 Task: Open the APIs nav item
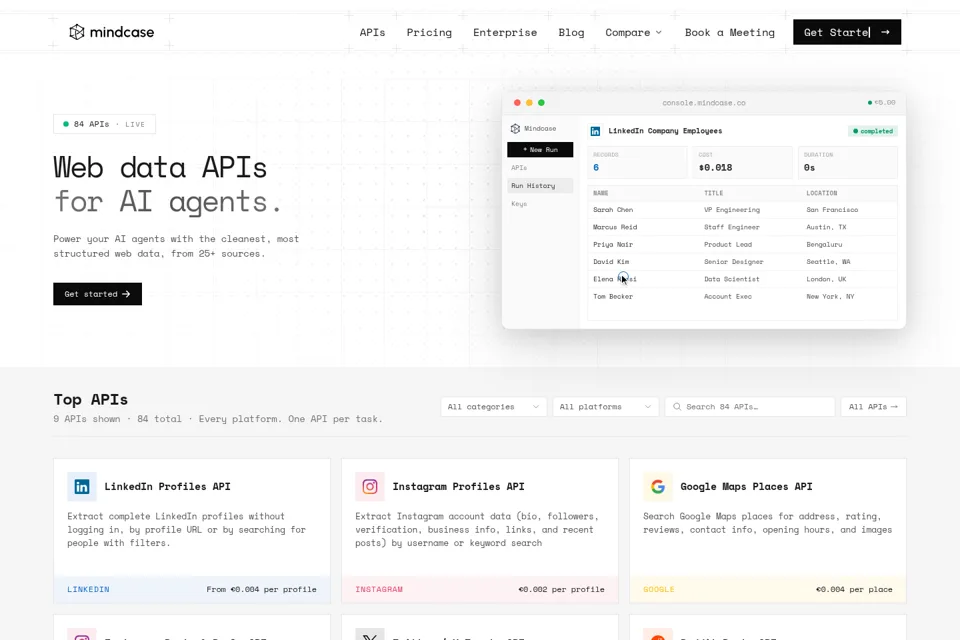click(372, 32)
